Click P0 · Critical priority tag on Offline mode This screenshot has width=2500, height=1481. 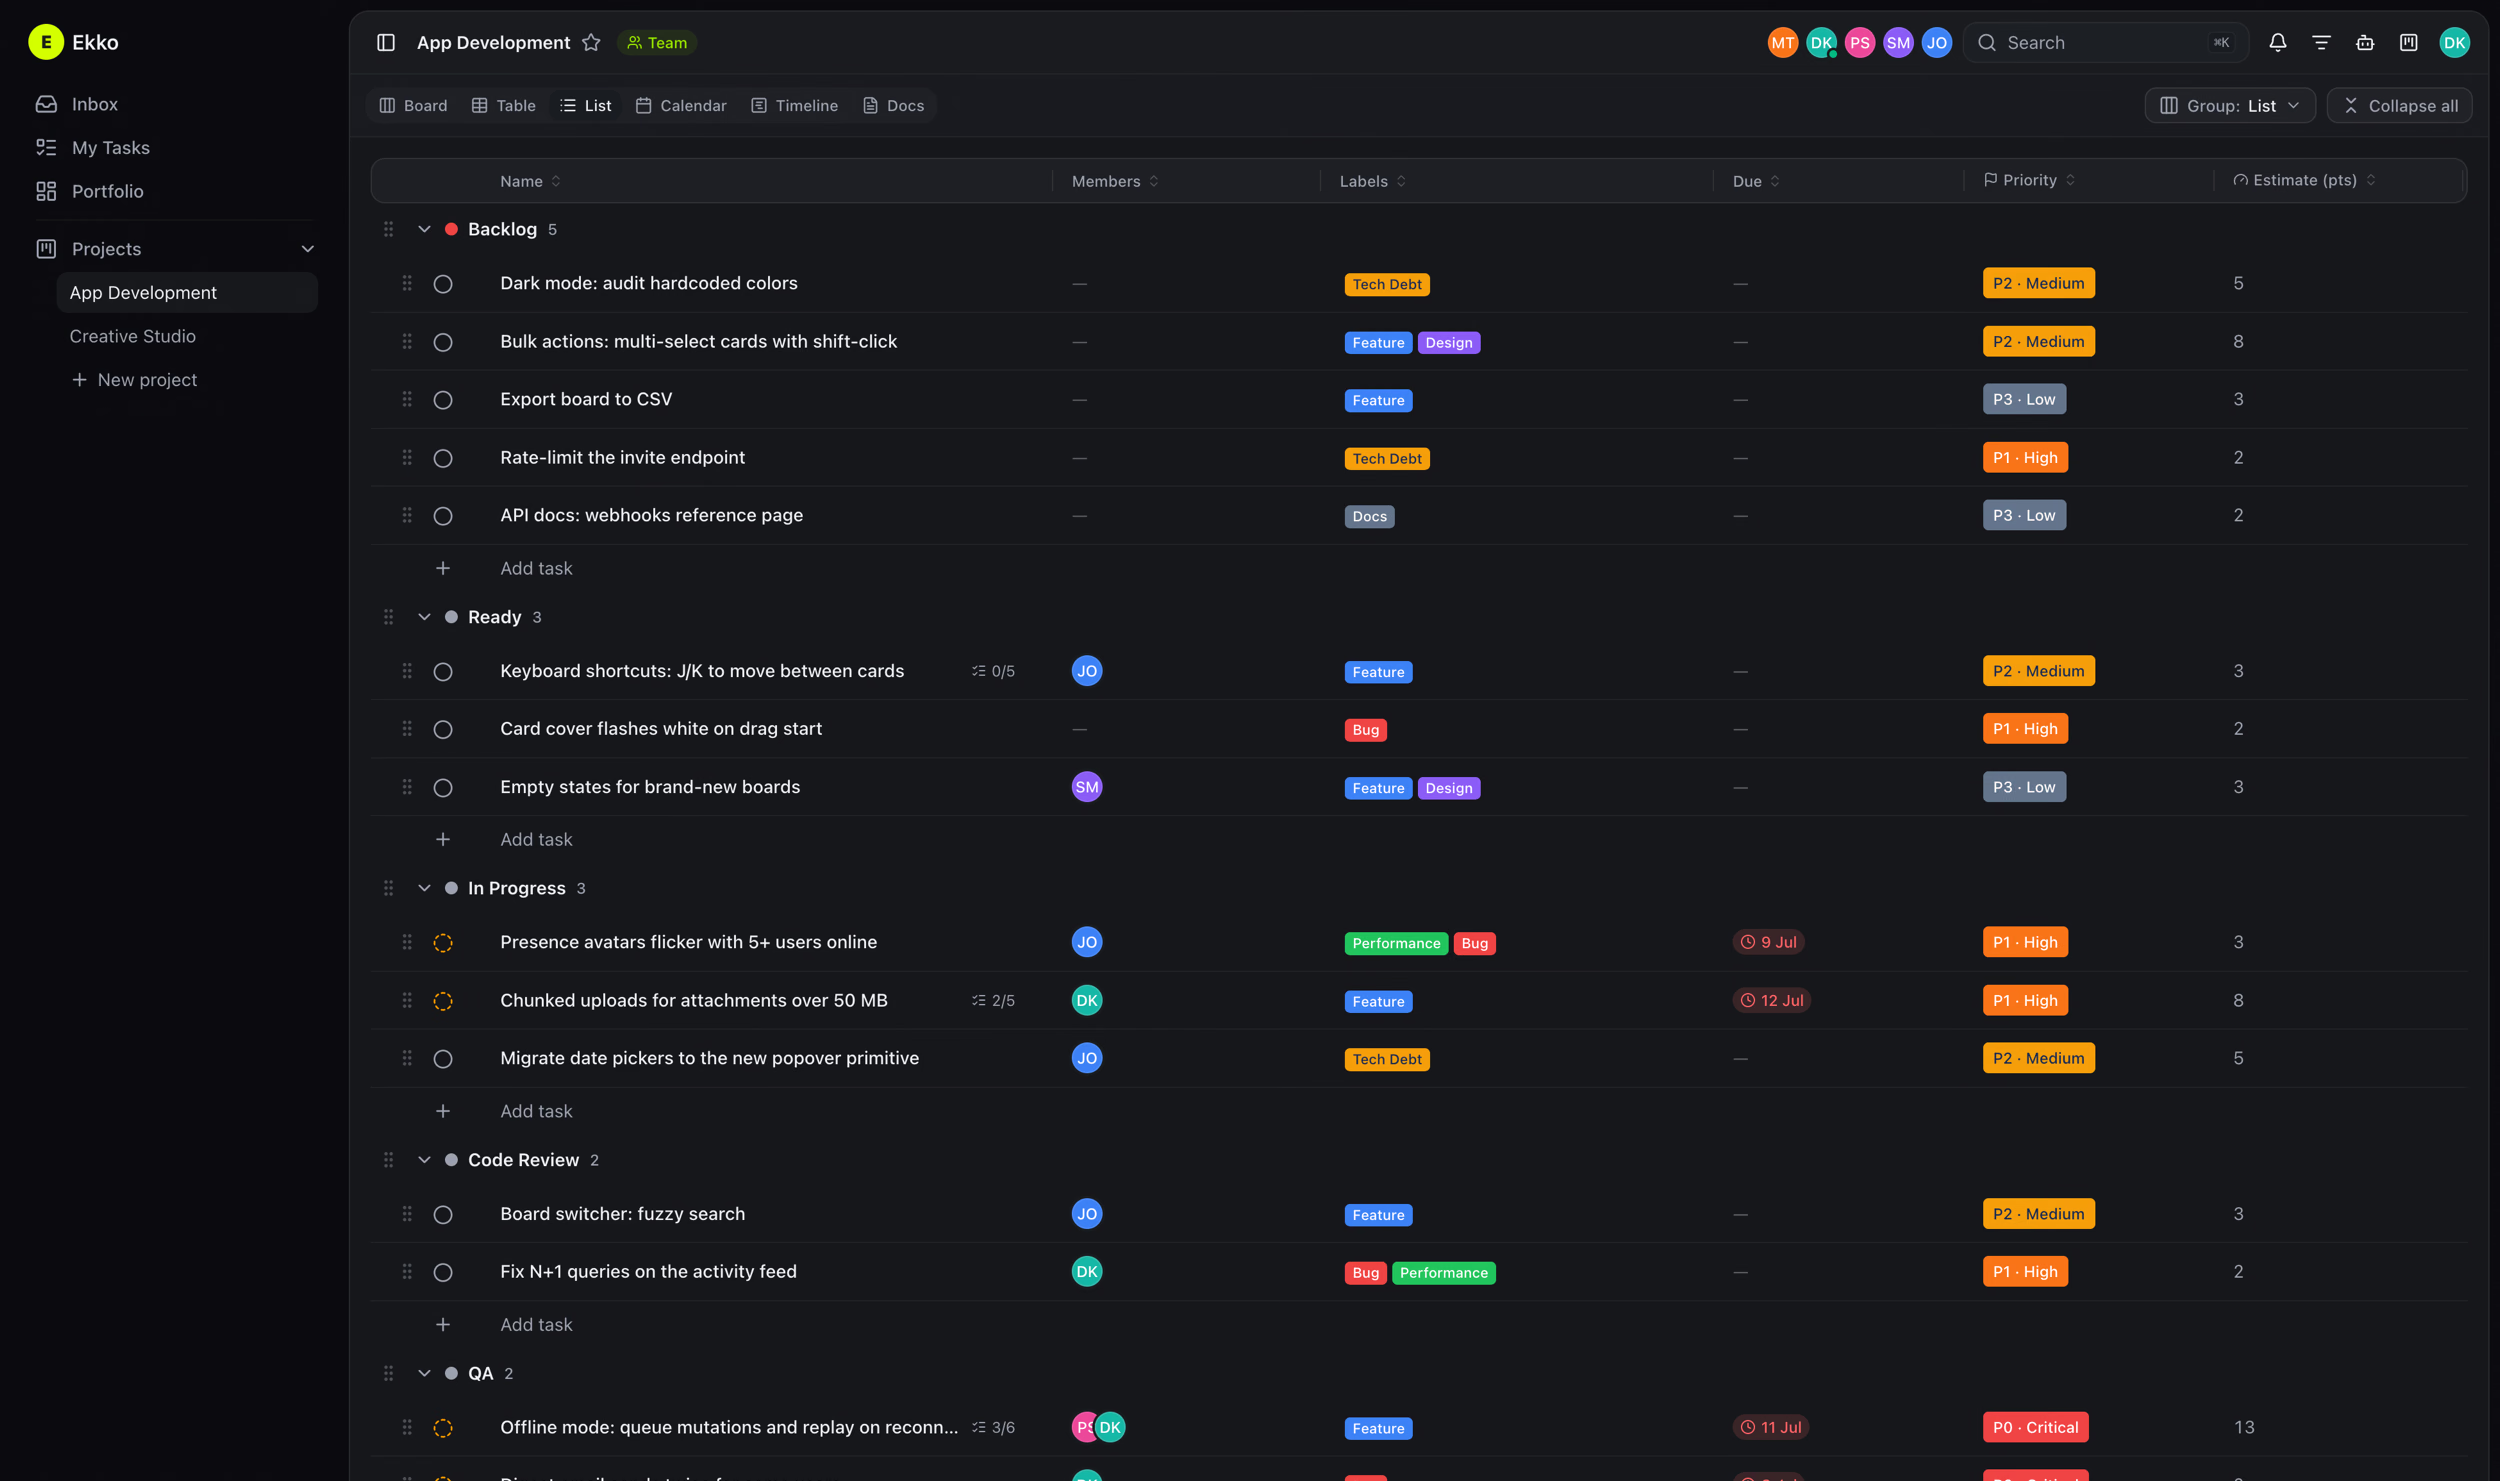(2035, 1427)
